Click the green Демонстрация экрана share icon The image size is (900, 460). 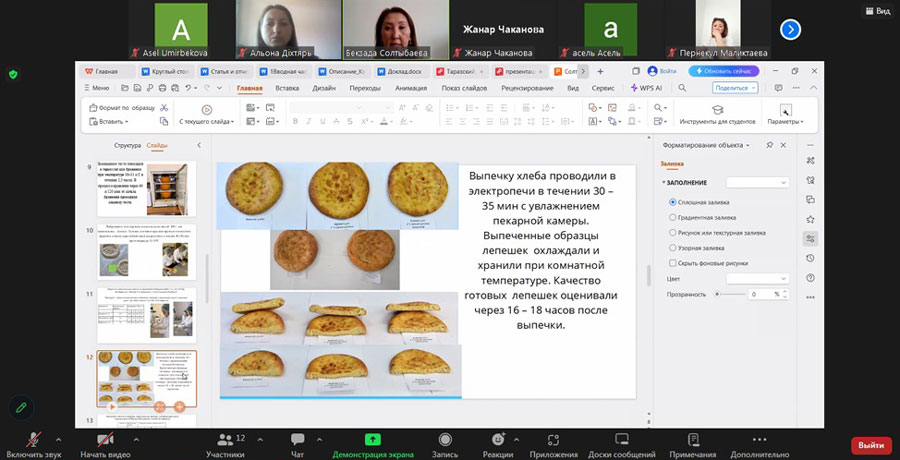372,439
